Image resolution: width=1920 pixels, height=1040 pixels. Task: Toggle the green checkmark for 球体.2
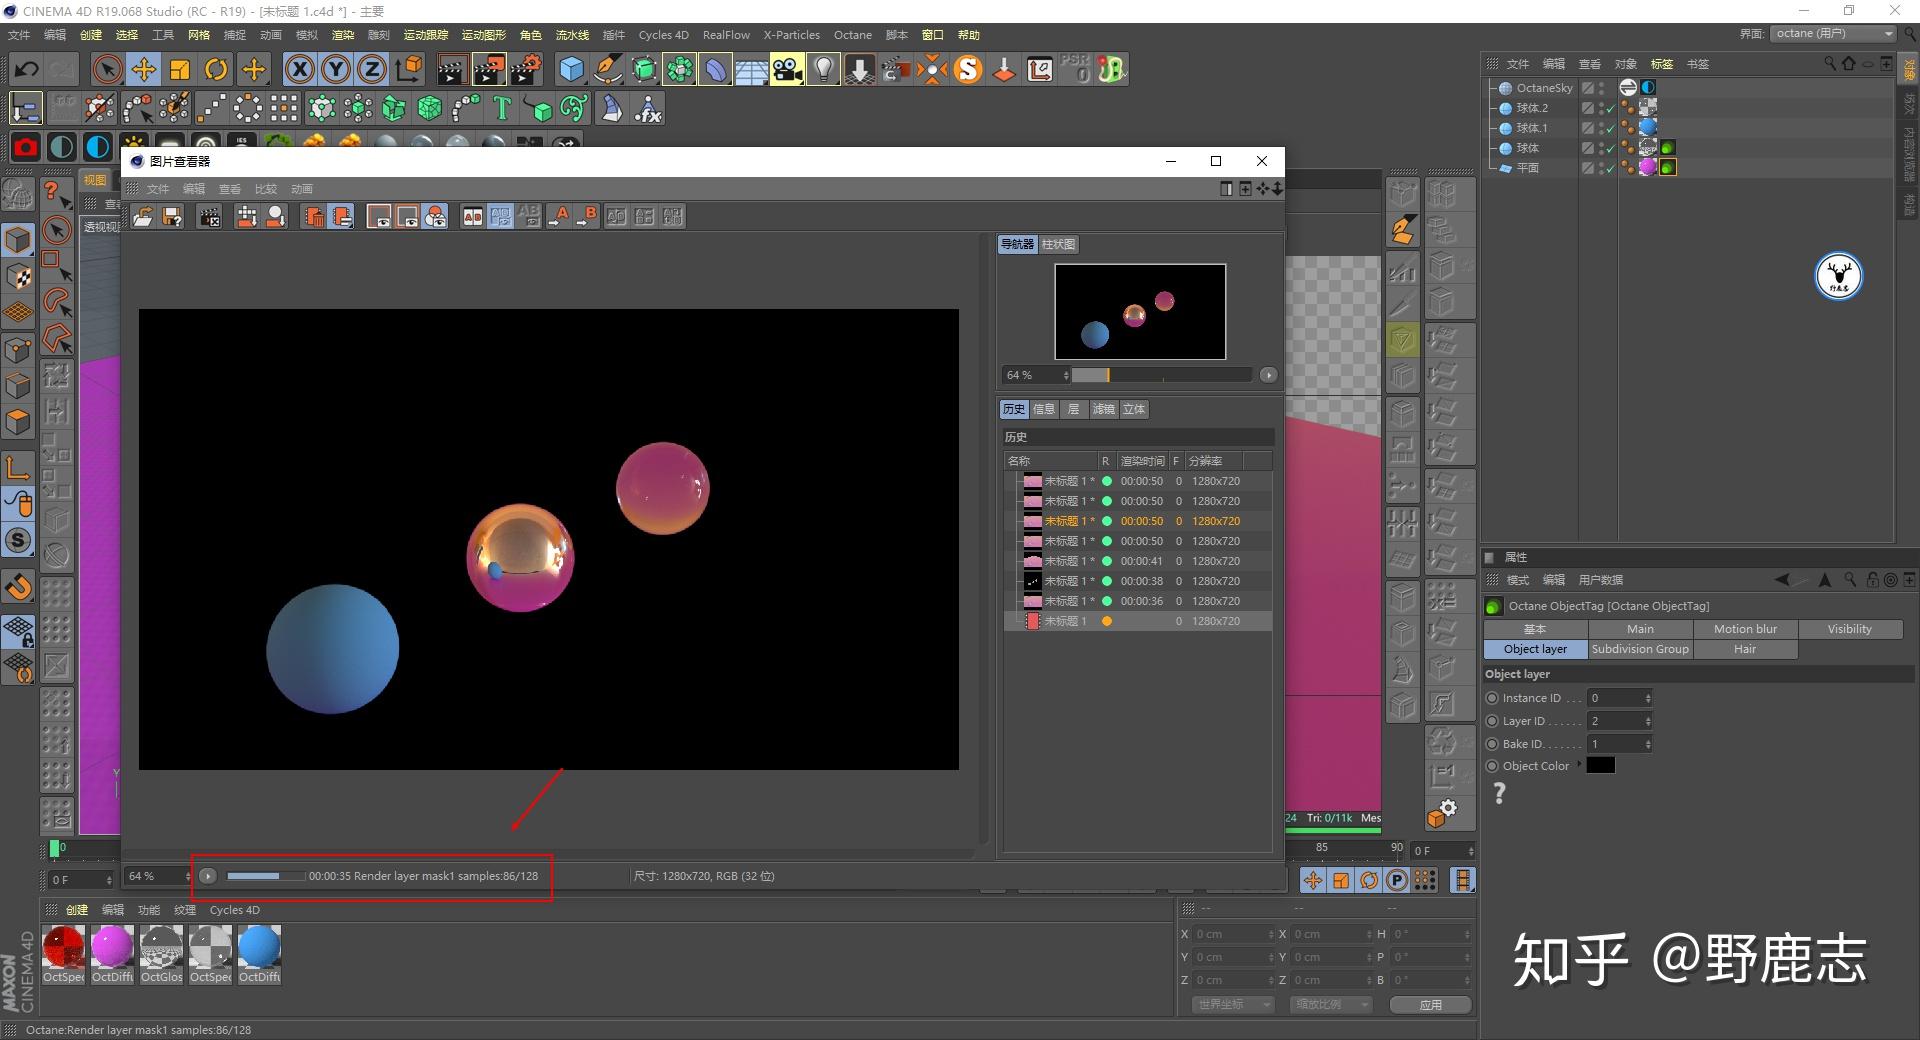(1610, 108)
